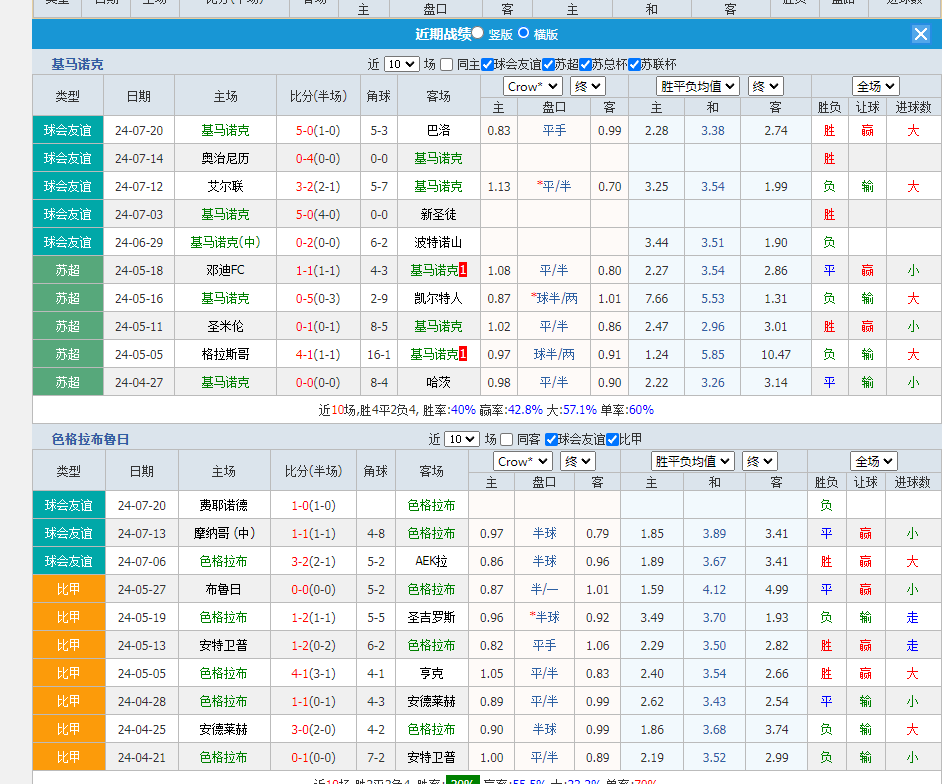This screenshot has width=942, height=784.
Task: Open the 全场 dropdown in 色格拉布鲁日 section
Action: 873,461
